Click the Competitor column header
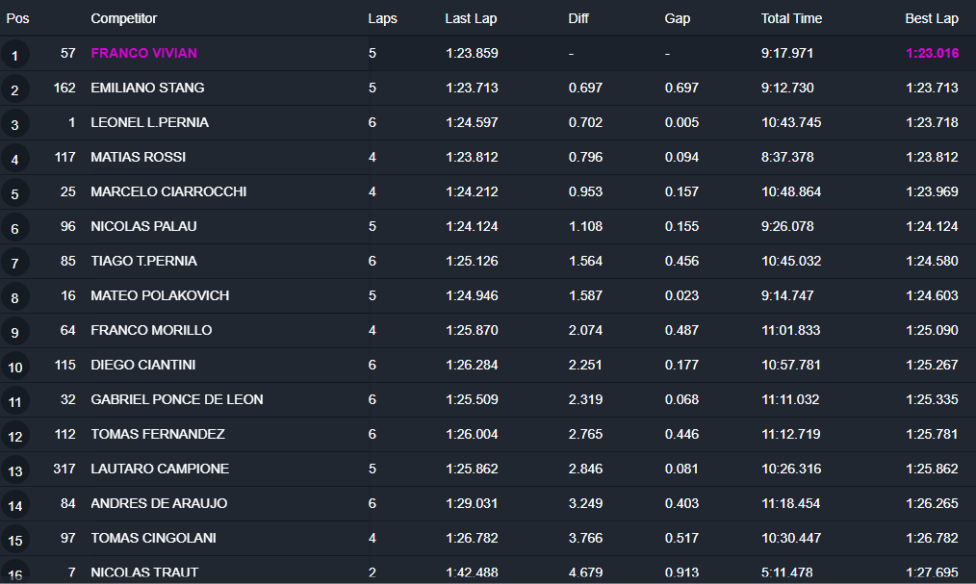This screenshot has width=976, height=584. [124, 19]
